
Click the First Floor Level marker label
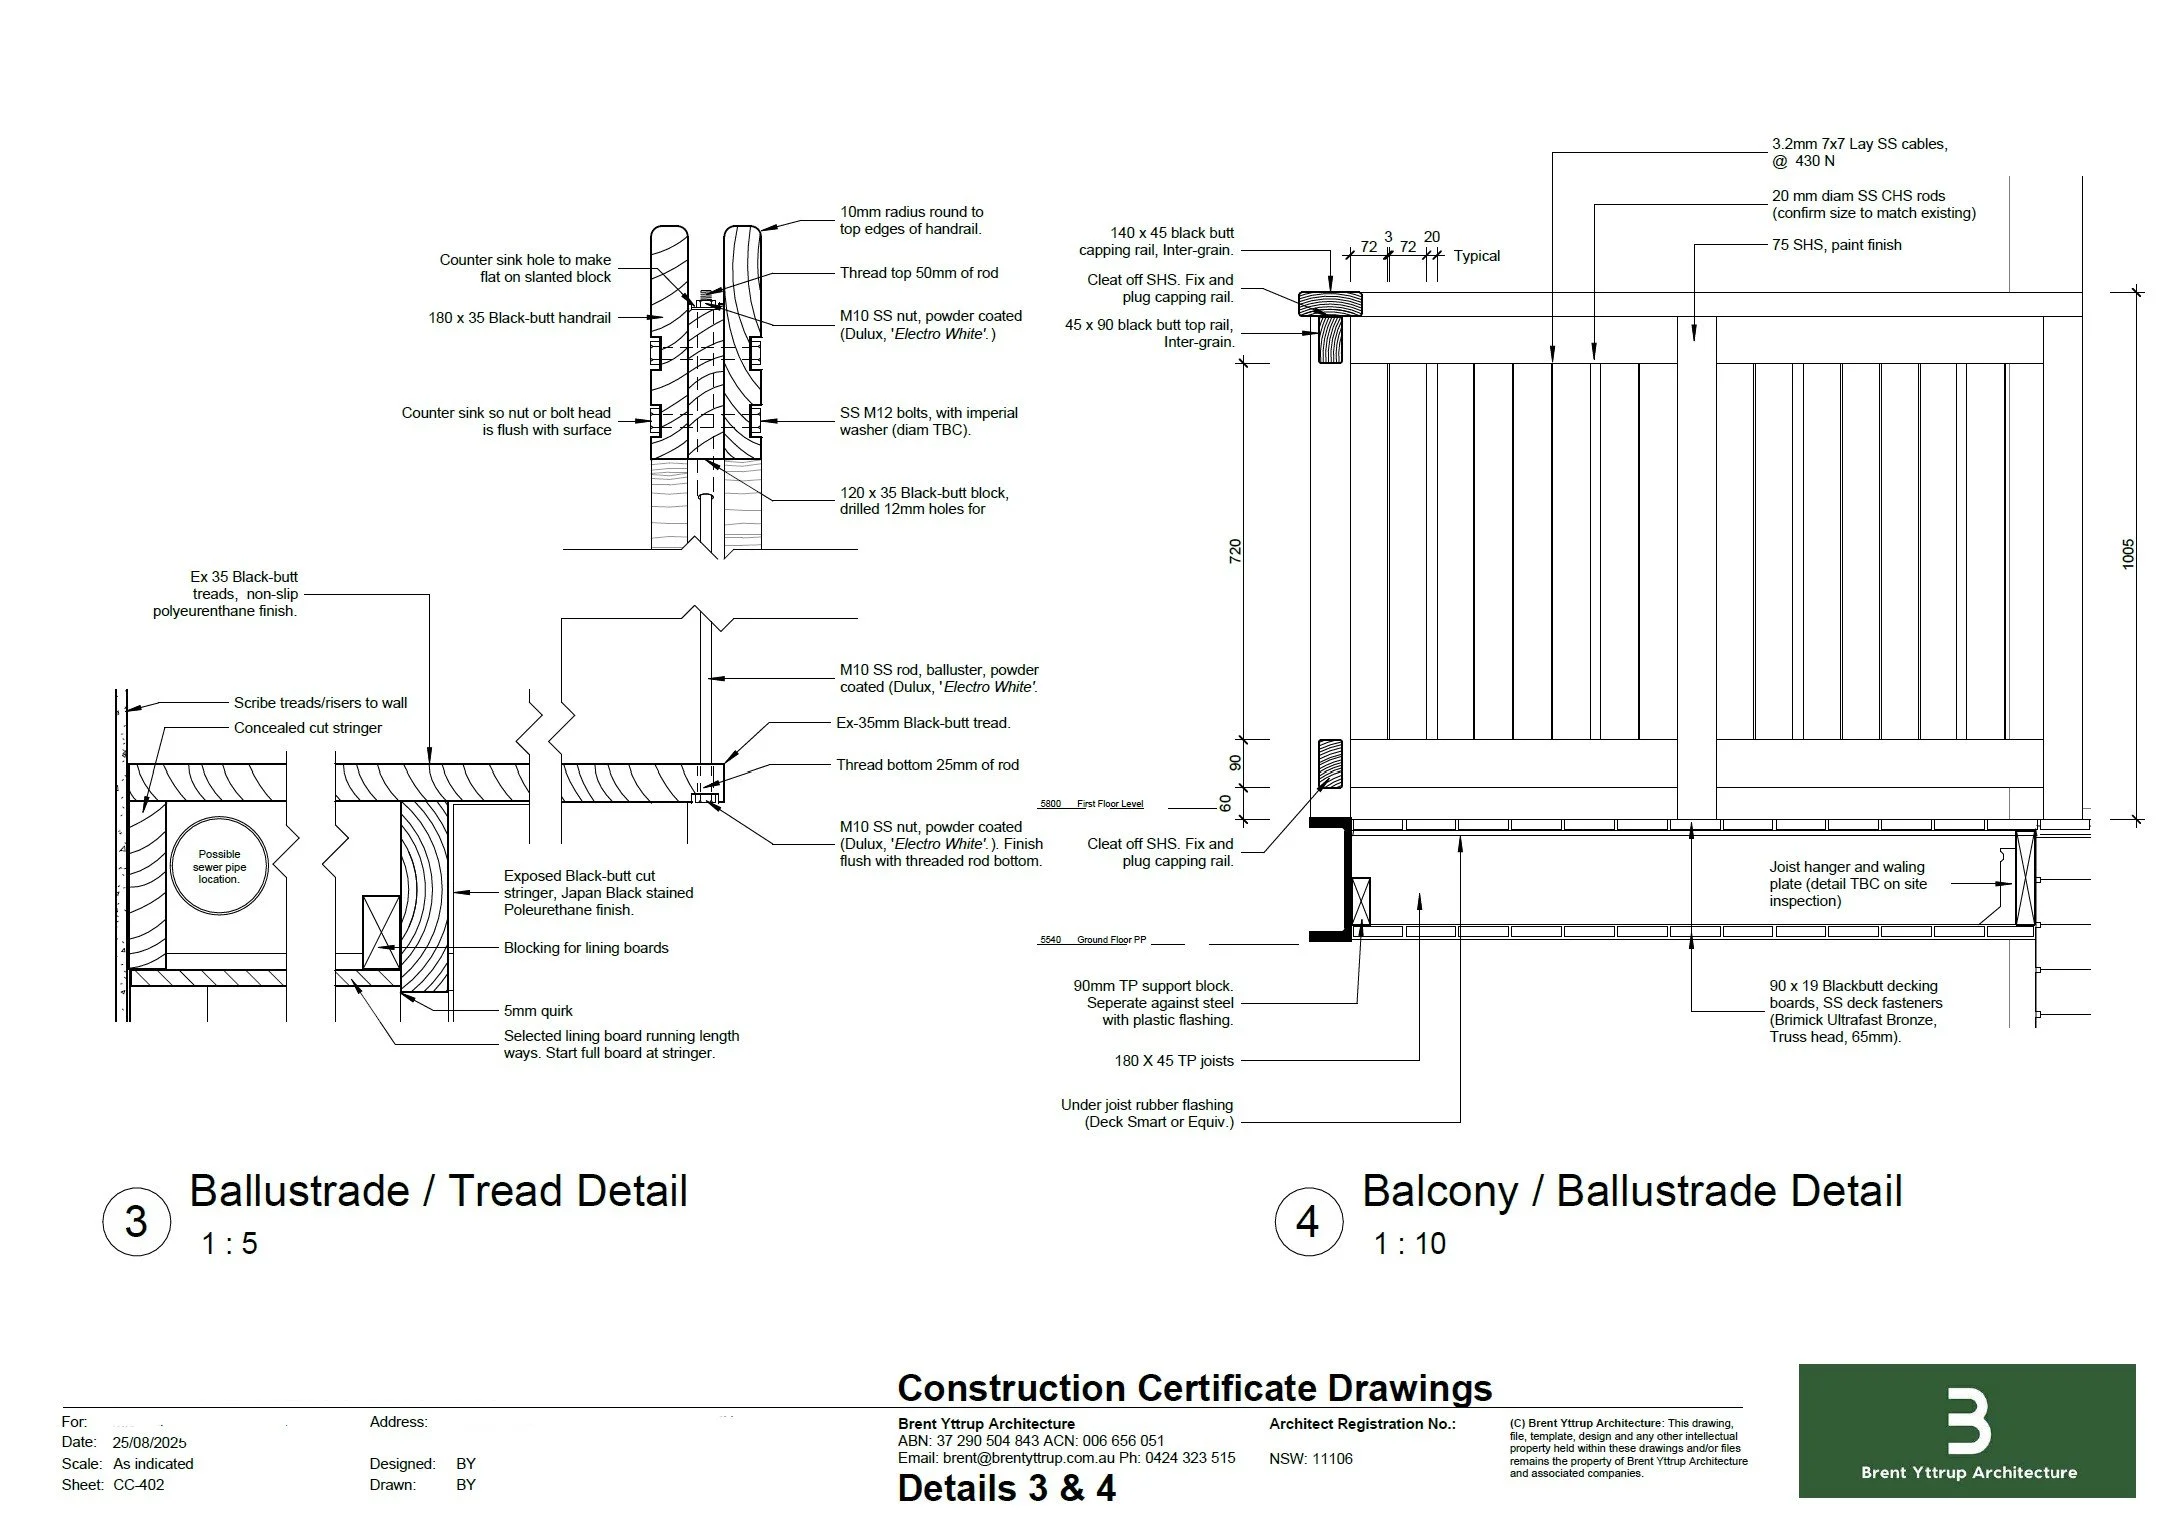1109,804
